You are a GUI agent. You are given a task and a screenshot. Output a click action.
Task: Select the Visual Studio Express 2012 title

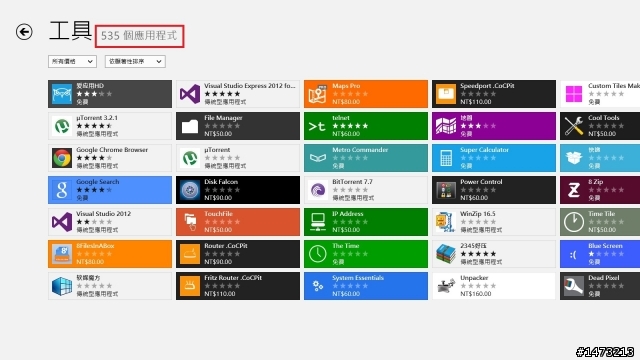(x=249, y=86)
